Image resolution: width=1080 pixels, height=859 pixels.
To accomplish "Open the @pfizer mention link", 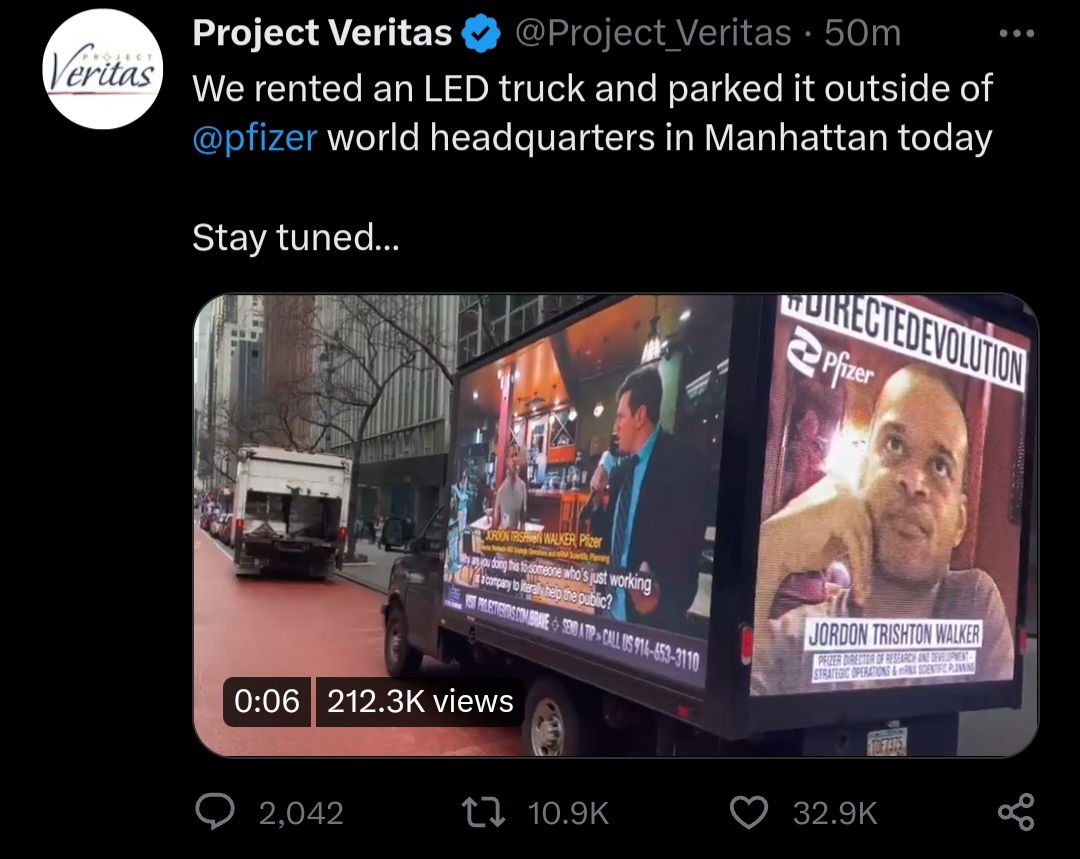I will (x=255, y=138).
